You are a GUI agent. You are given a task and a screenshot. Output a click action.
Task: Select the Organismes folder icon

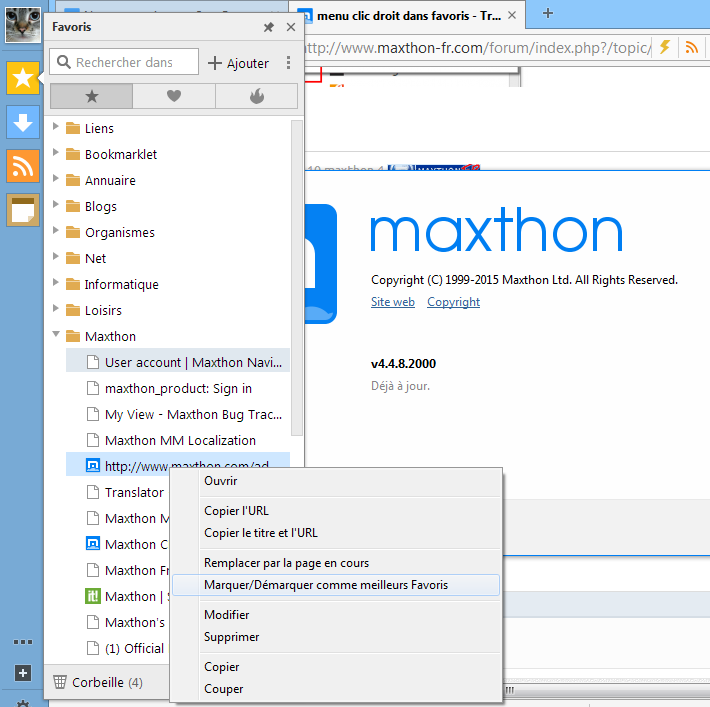(72, 232)
